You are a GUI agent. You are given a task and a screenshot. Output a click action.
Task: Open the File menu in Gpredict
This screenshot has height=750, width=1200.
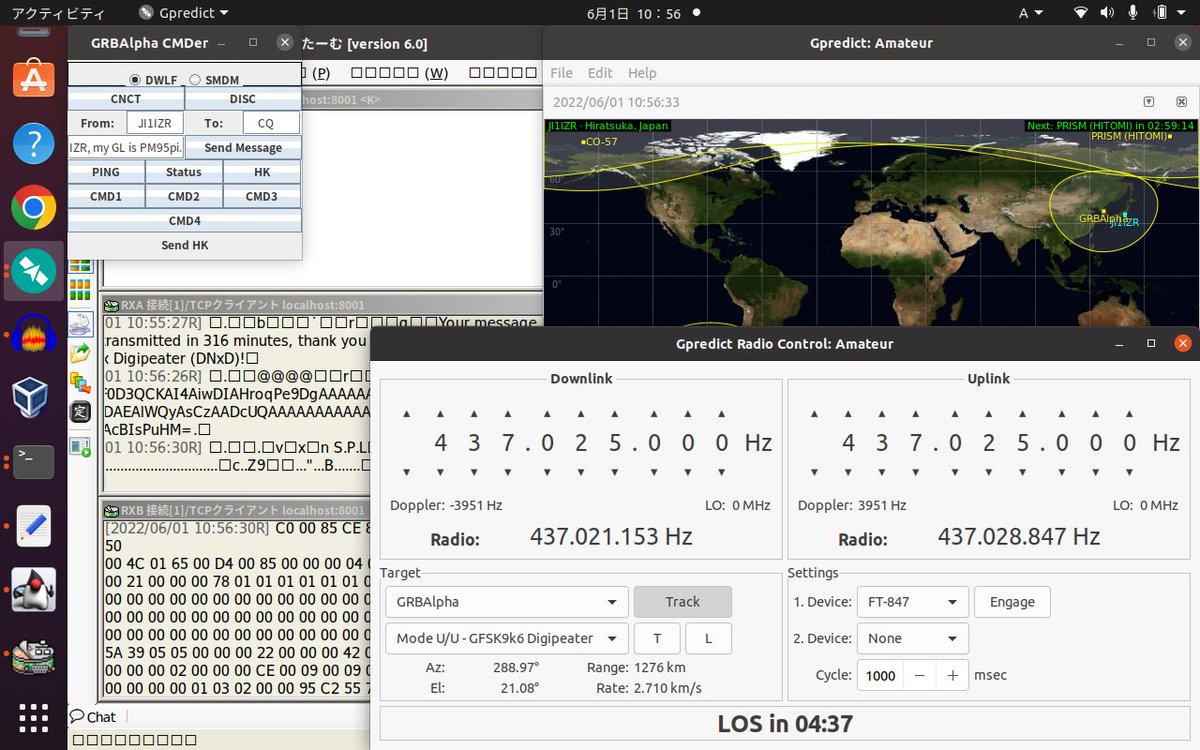(x=562, y=73)
